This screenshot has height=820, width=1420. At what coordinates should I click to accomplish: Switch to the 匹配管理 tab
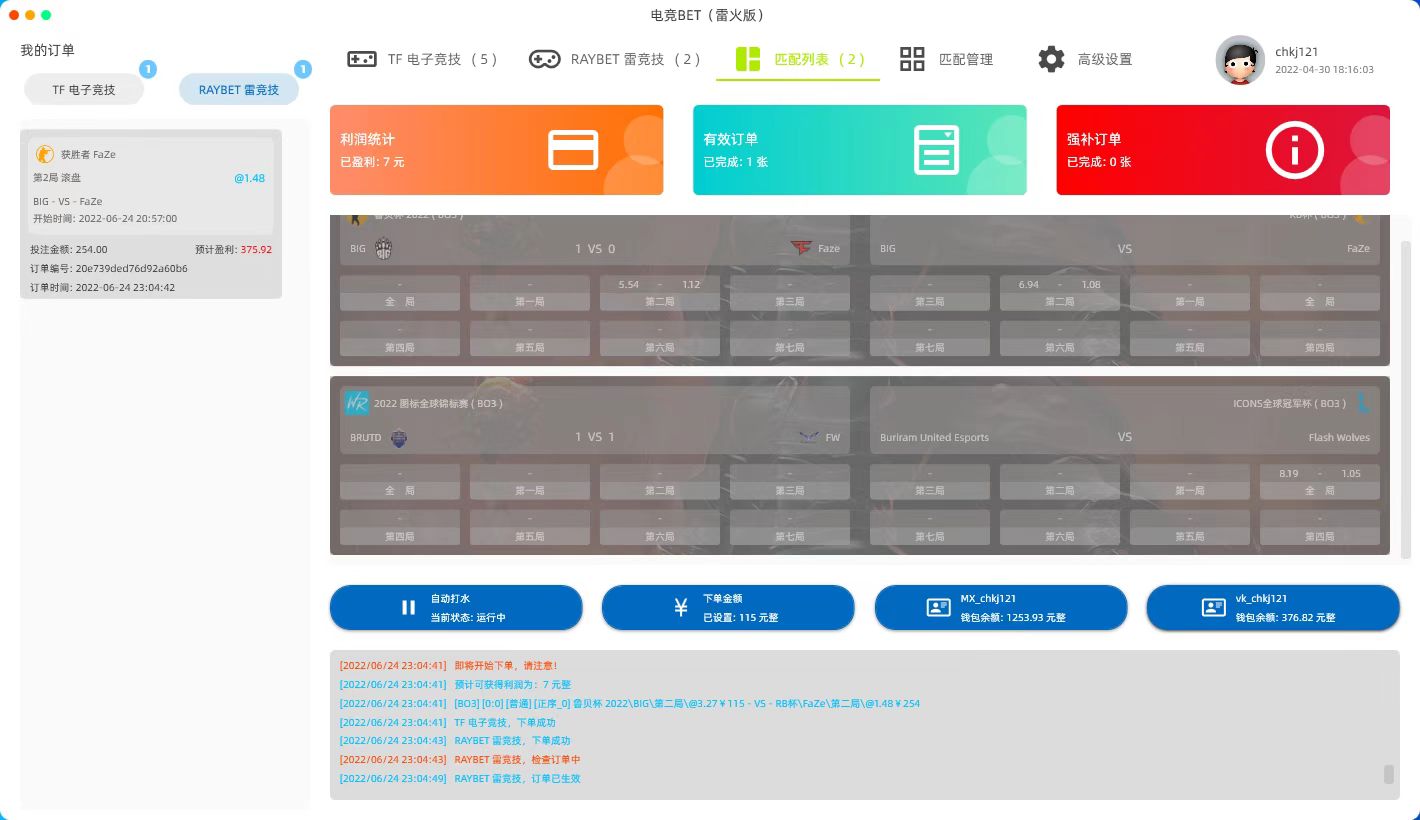[946, 59]
